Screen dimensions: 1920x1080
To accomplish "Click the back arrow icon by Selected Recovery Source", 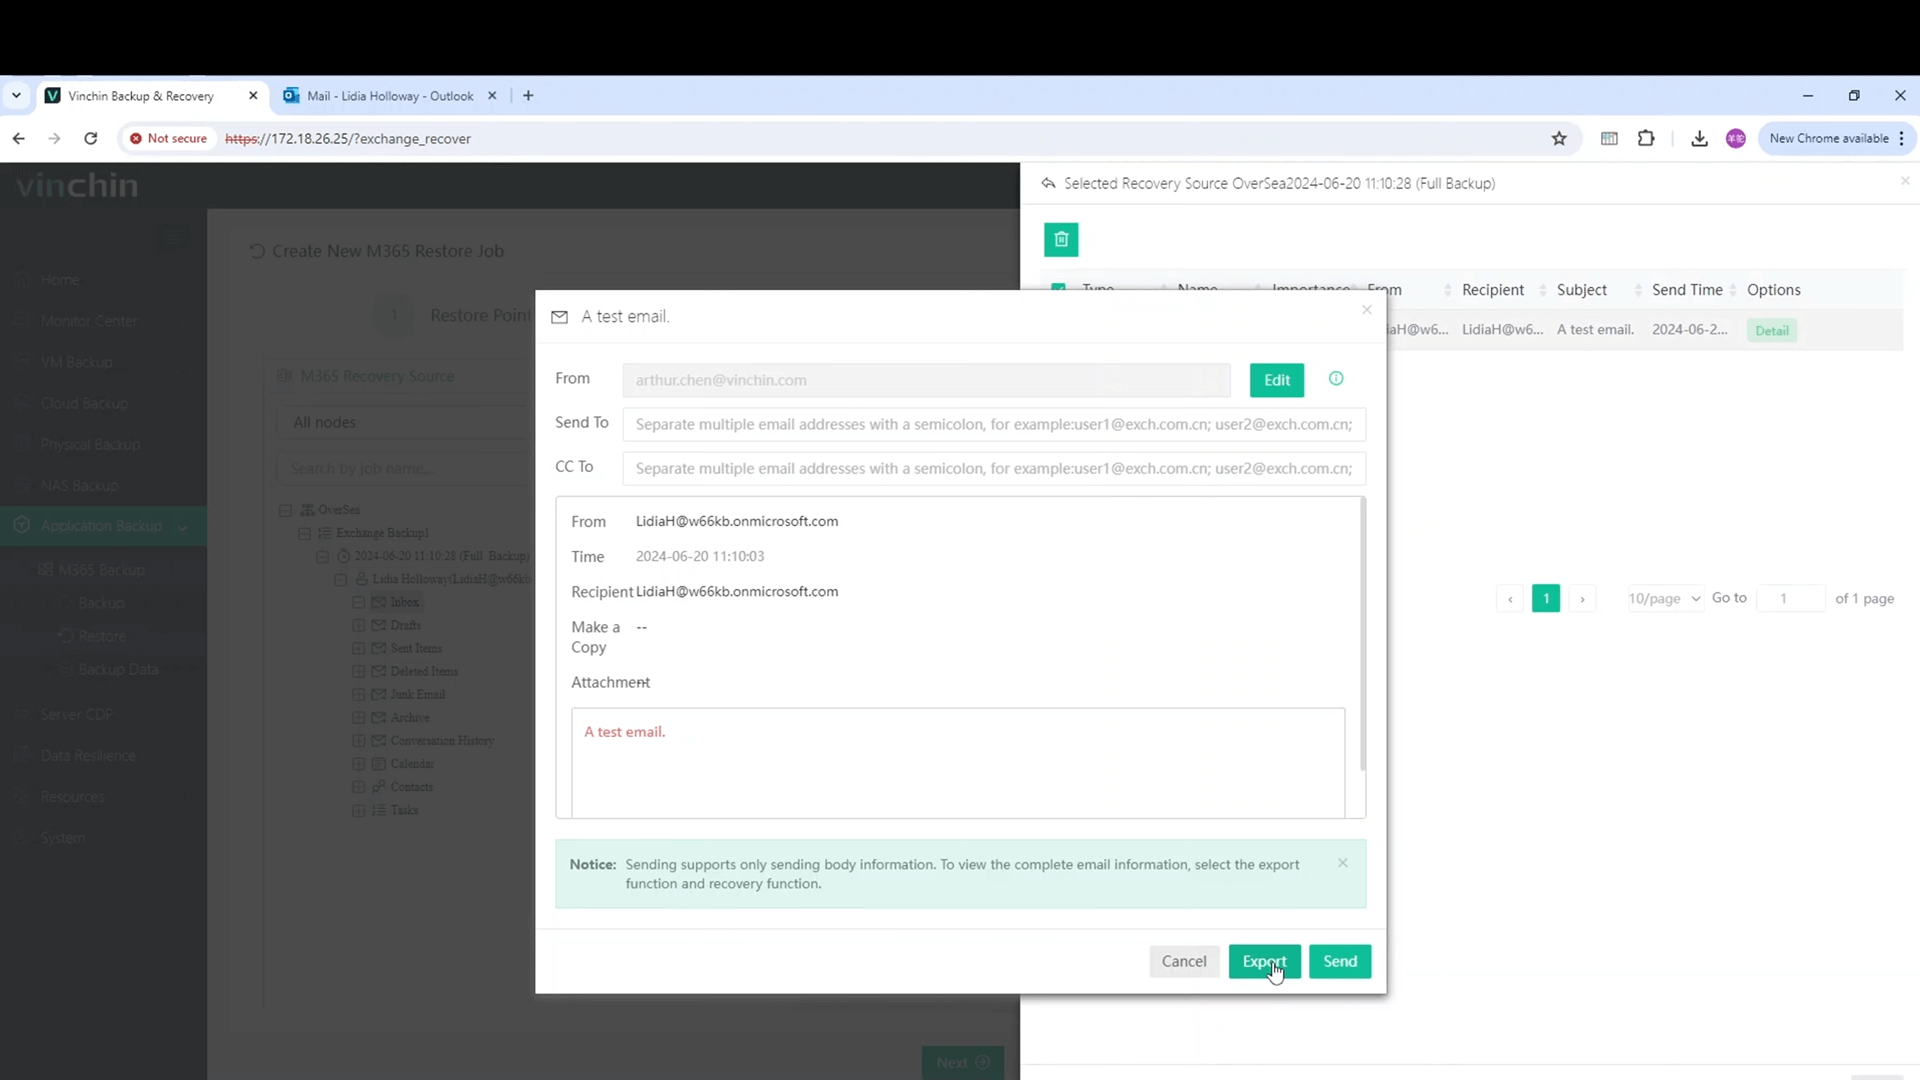I will point(1048,183).
